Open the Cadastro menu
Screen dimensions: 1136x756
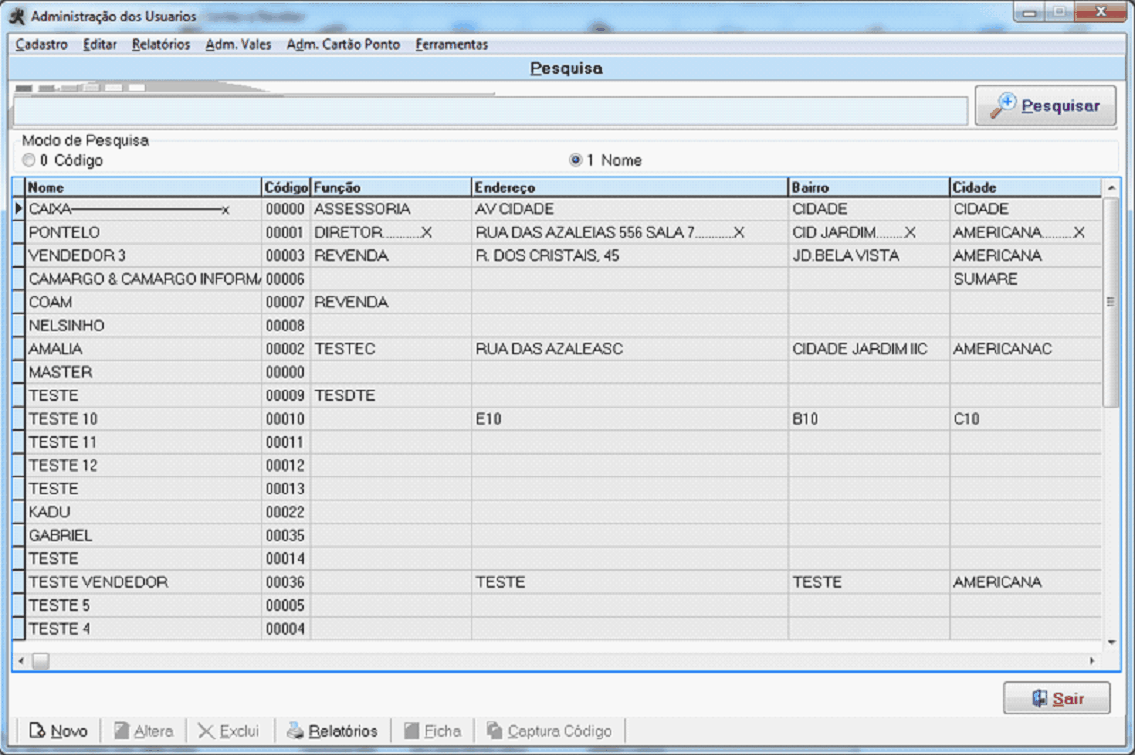click(x=41, y=44)
